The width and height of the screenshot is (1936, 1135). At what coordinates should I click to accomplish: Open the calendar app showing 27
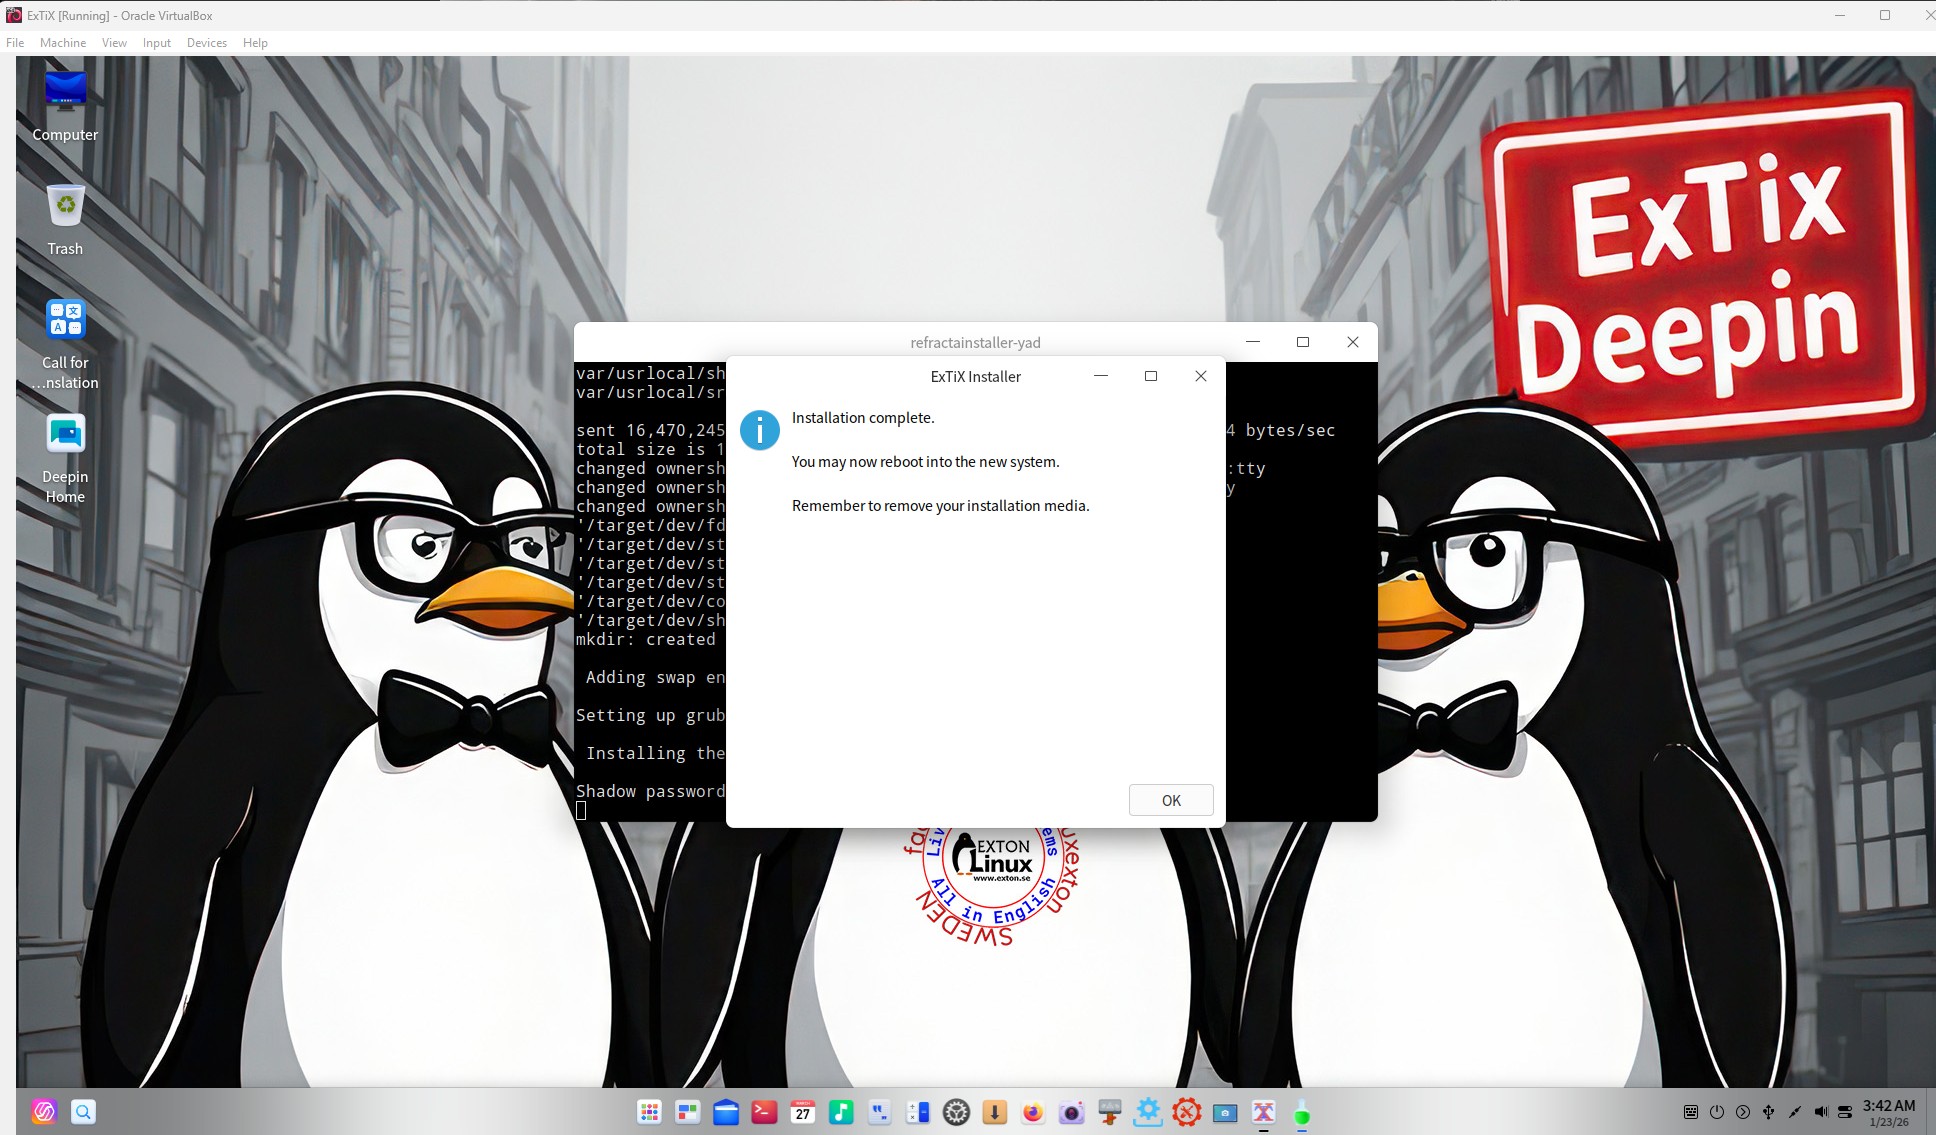click(x=802, y=1112)
